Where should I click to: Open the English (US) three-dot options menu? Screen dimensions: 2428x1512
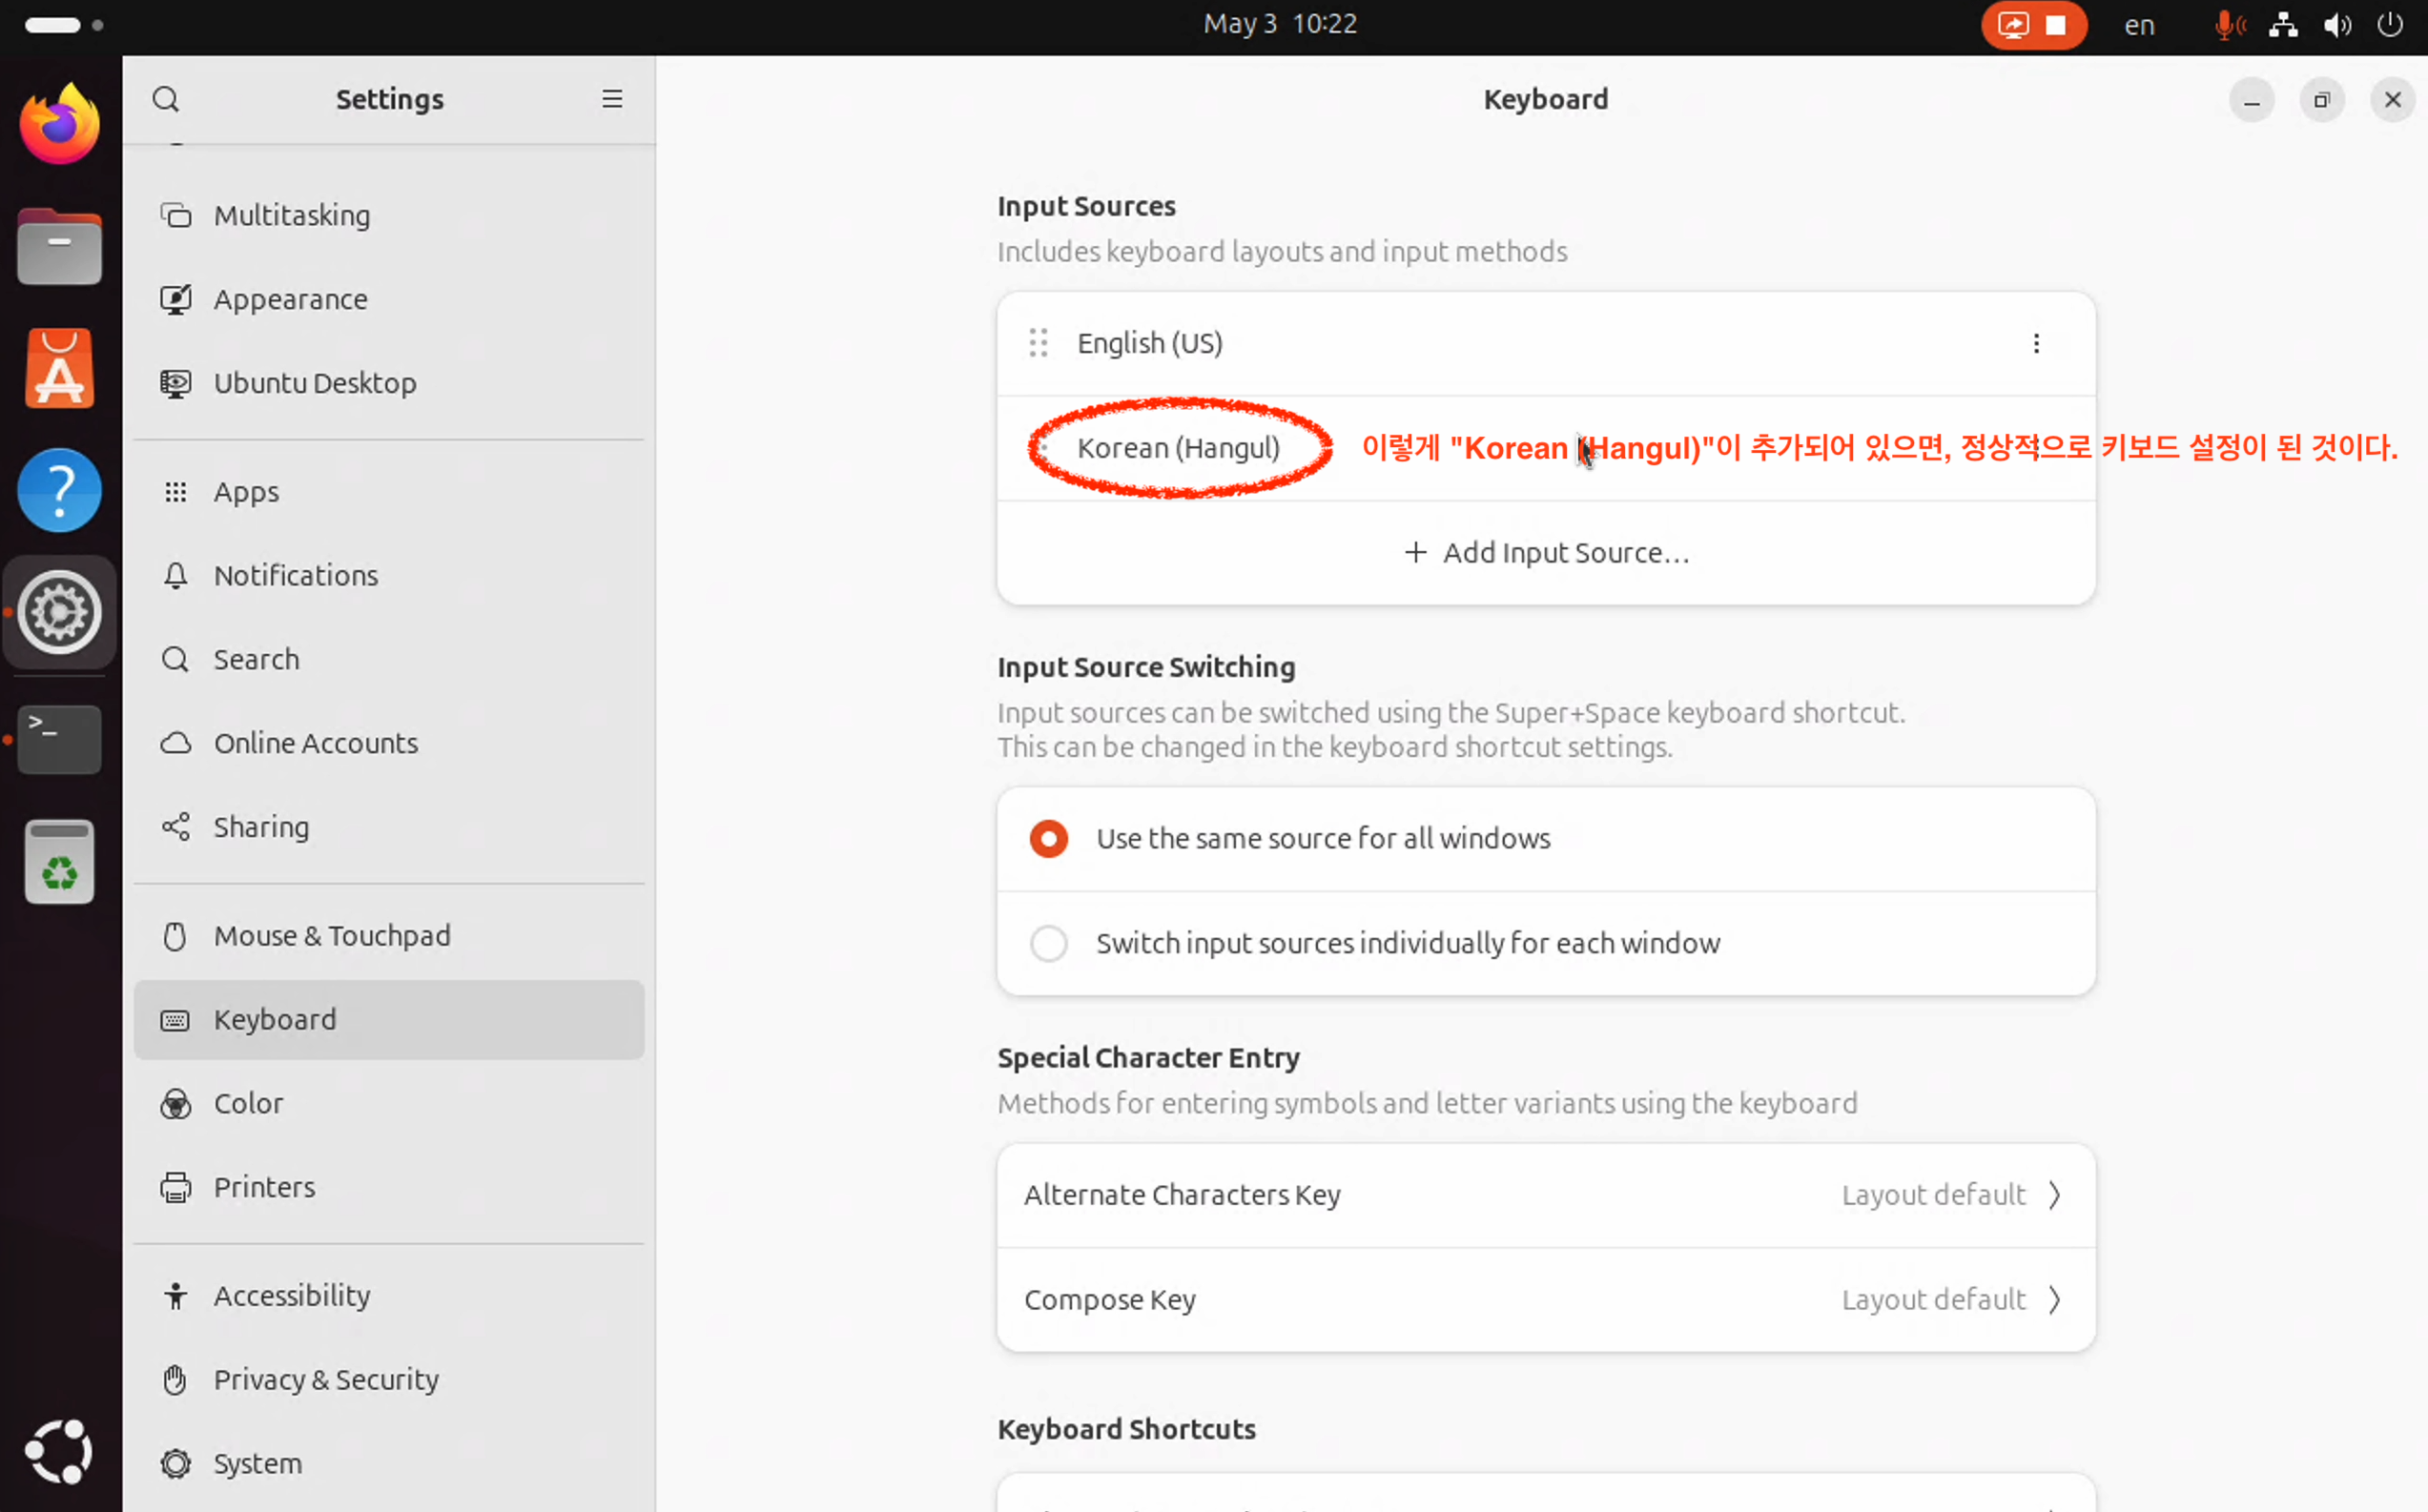point(2036,344)
